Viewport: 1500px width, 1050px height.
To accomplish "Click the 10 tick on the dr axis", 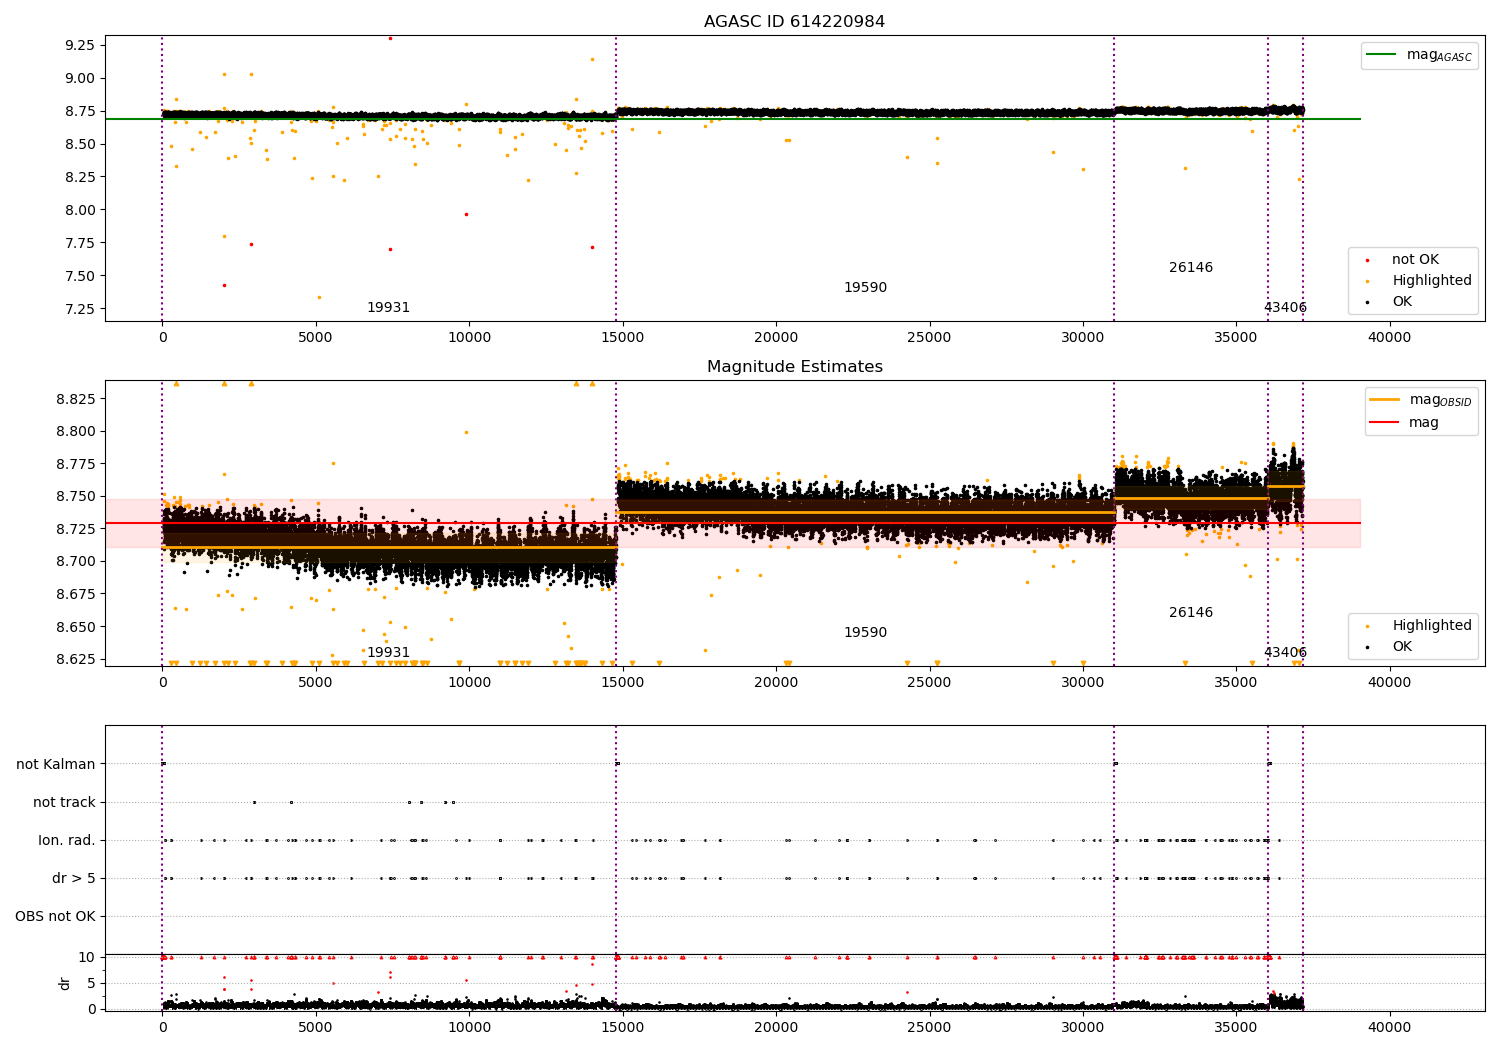I will pos(87,957).
